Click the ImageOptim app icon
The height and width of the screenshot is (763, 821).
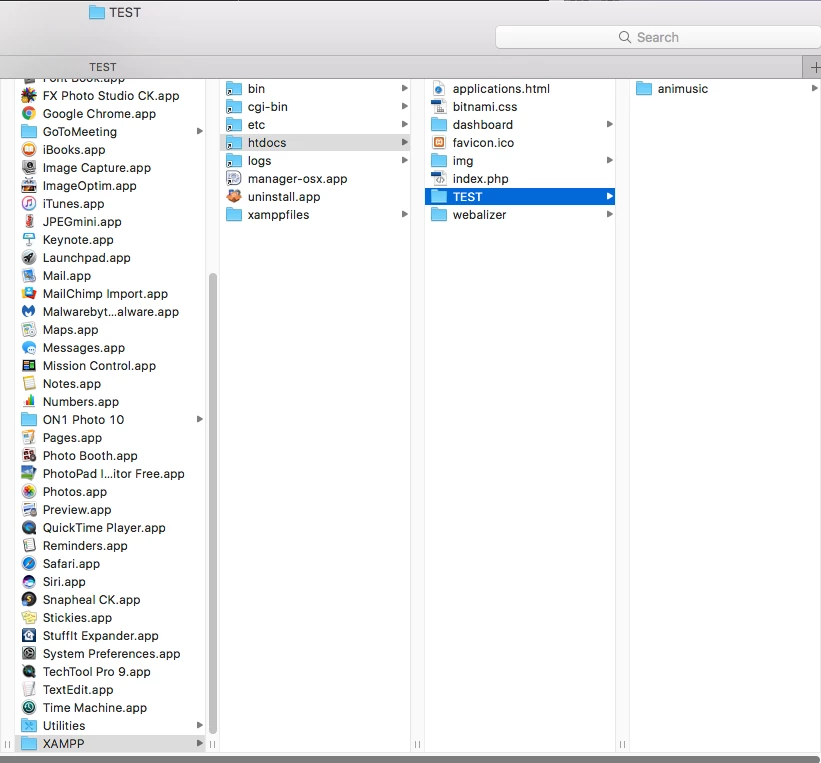point(29,186)
